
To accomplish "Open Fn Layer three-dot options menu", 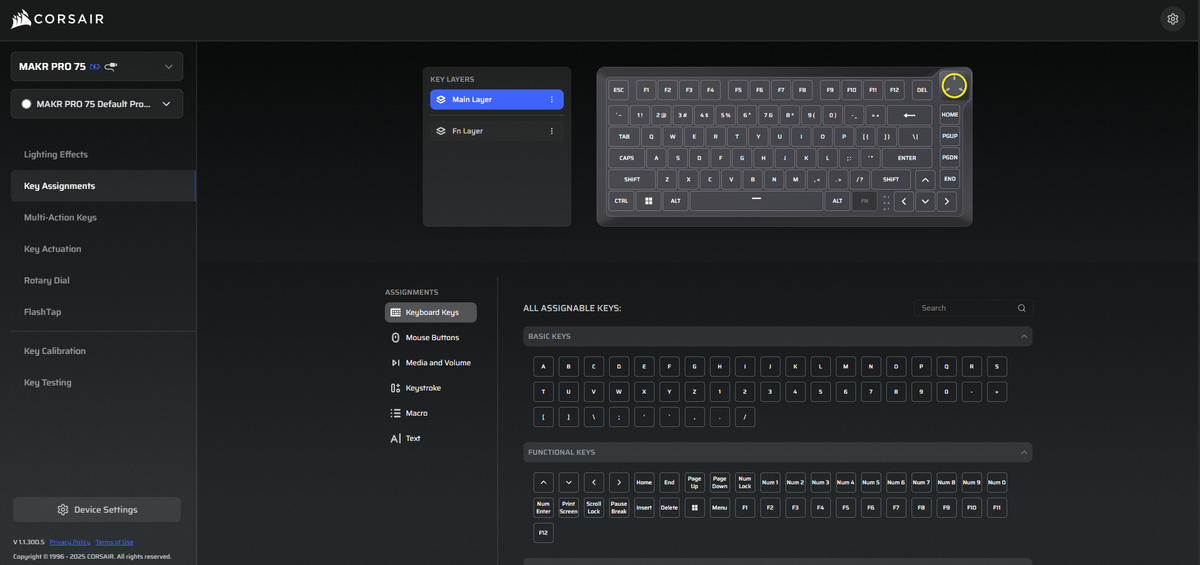I will tap(551, 131).
